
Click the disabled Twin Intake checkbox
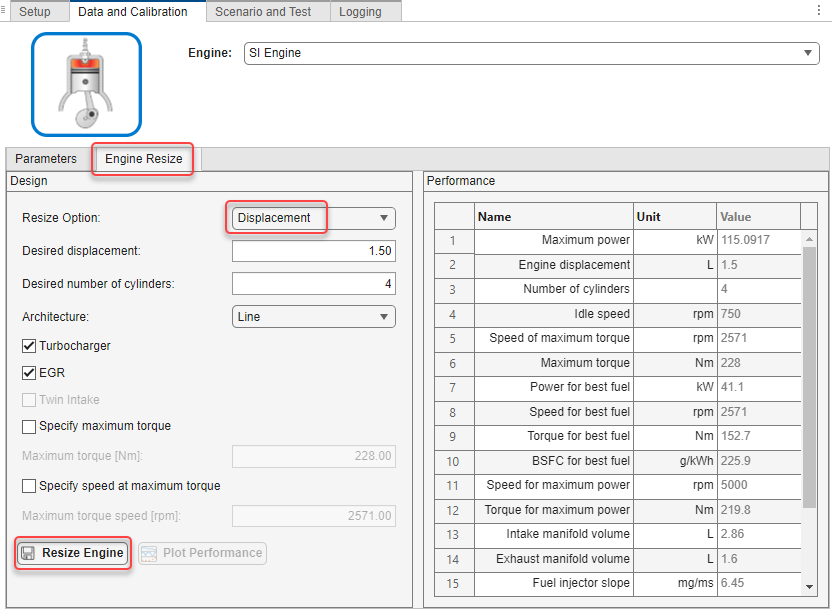pyautogui.click(x=29, y=400)
